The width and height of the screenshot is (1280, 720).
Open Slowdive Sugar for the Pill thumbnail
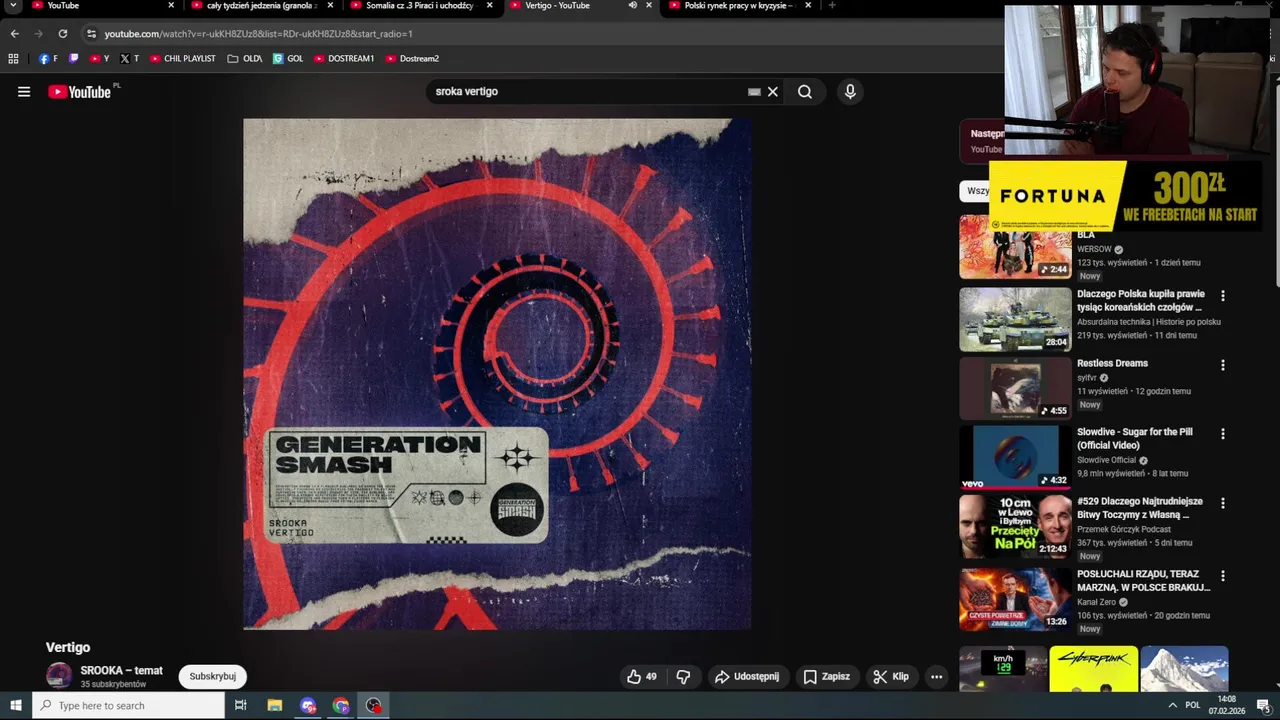1015,457
